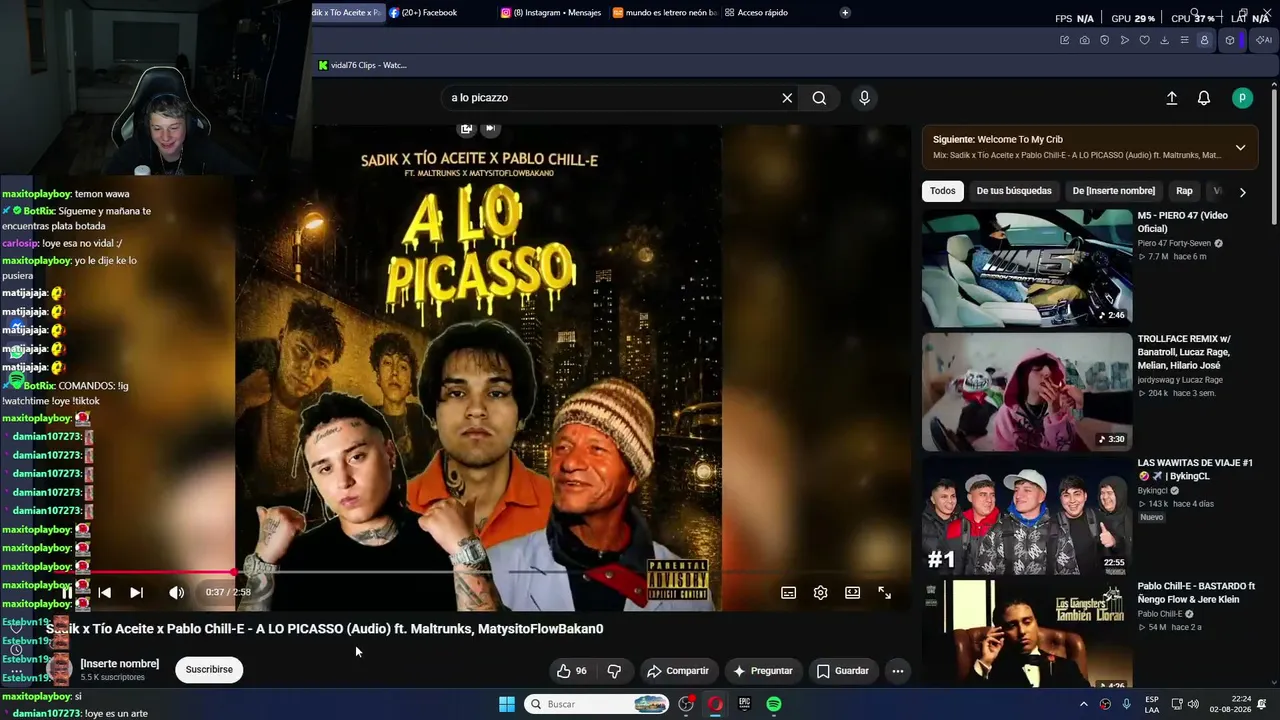
Task: Switch to the Instagram Mensajes tab
Action: [x=551, y=13]
